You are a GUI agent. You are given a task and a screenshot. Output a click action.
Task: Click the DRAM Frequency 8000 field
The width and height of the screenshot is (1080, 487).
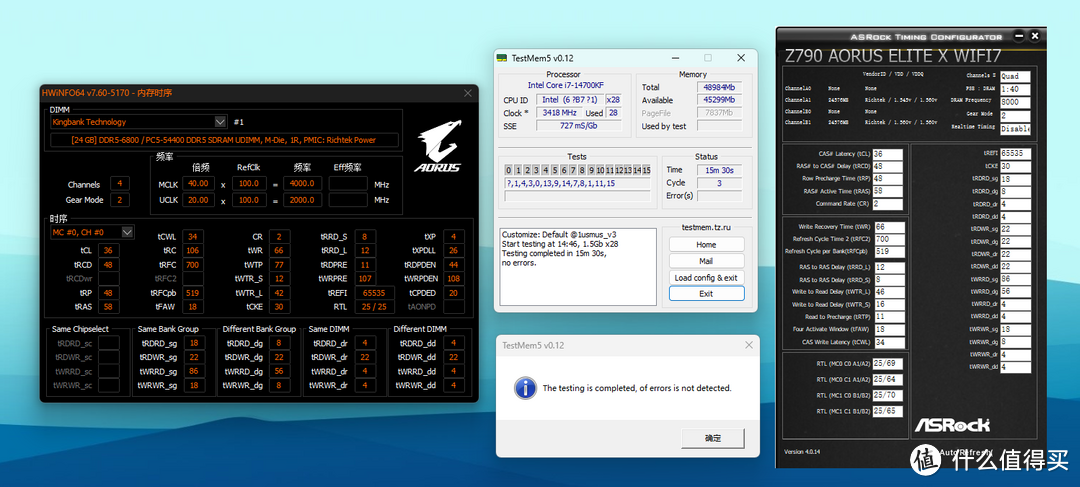point(1015,103)
